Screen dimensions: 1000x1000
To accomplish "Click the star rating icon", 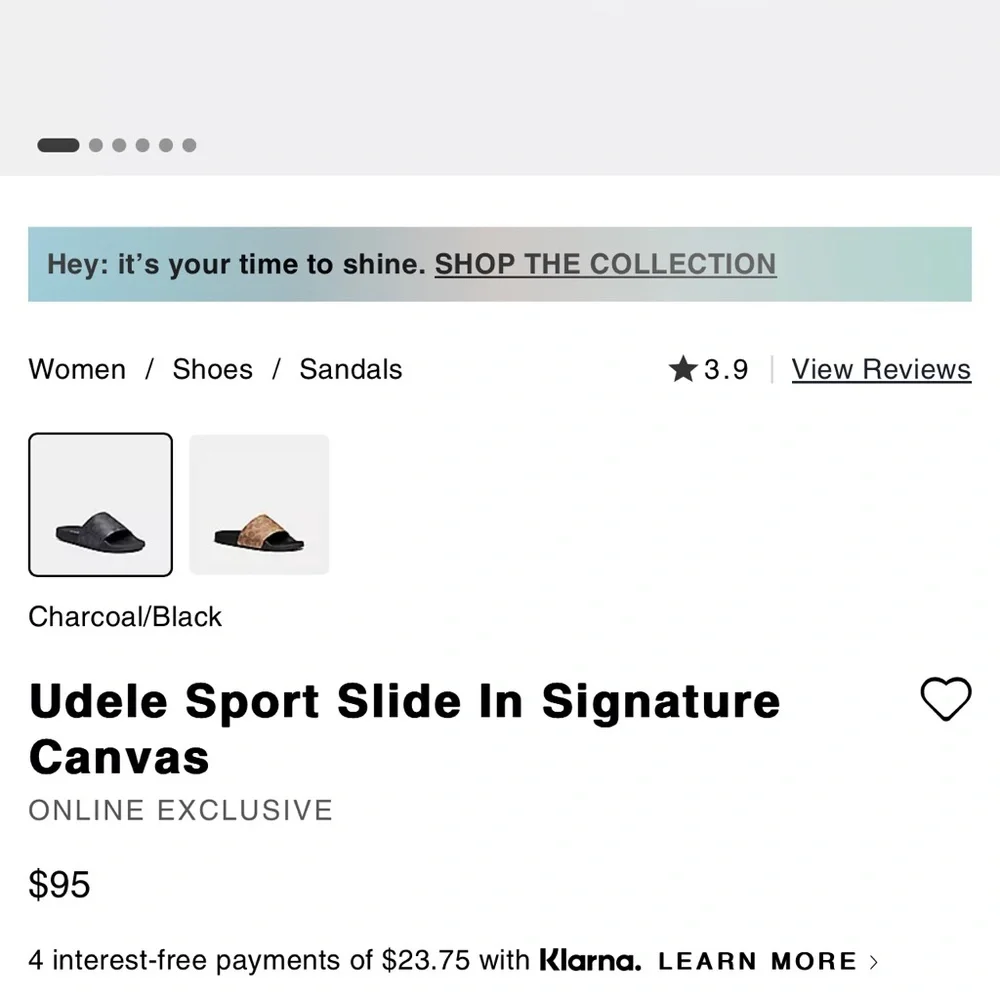I will pos(683,369).
